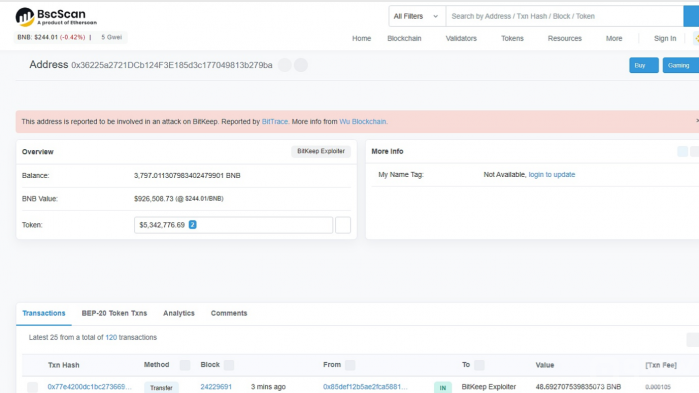This screenshot has width=699, height=393.
Task: Click the search by address input field
Action: pyautogui.click(x=564, y=16)
